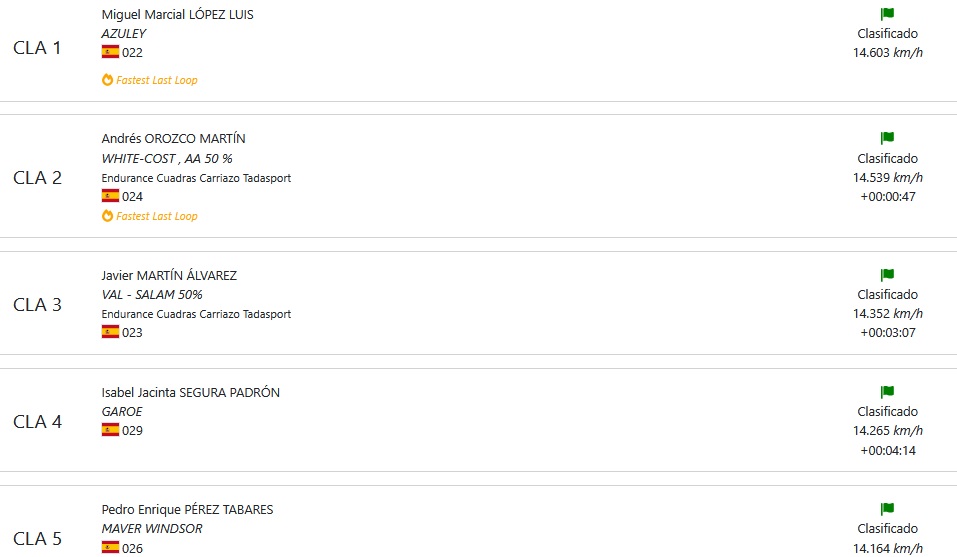Image resolution: width=957 pixels, height=557 pixels.
Task: Click the Spanish flag beside number 022
Action: (x=110, y=52)
